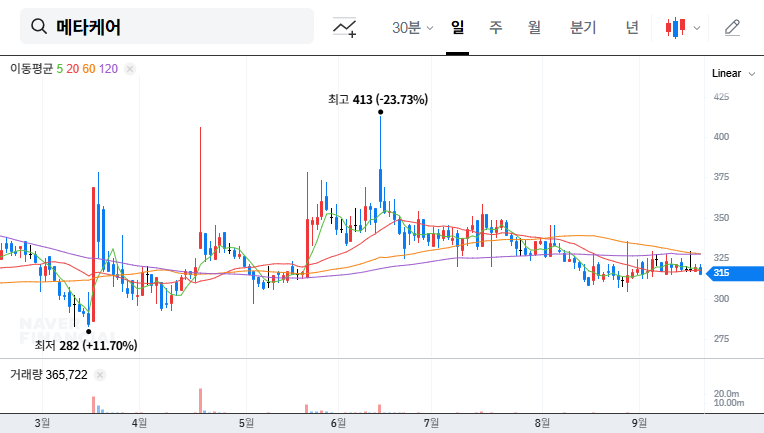Select the 120-day moving average value
Screen dimensions: 764x433
(x=108, y=69)
